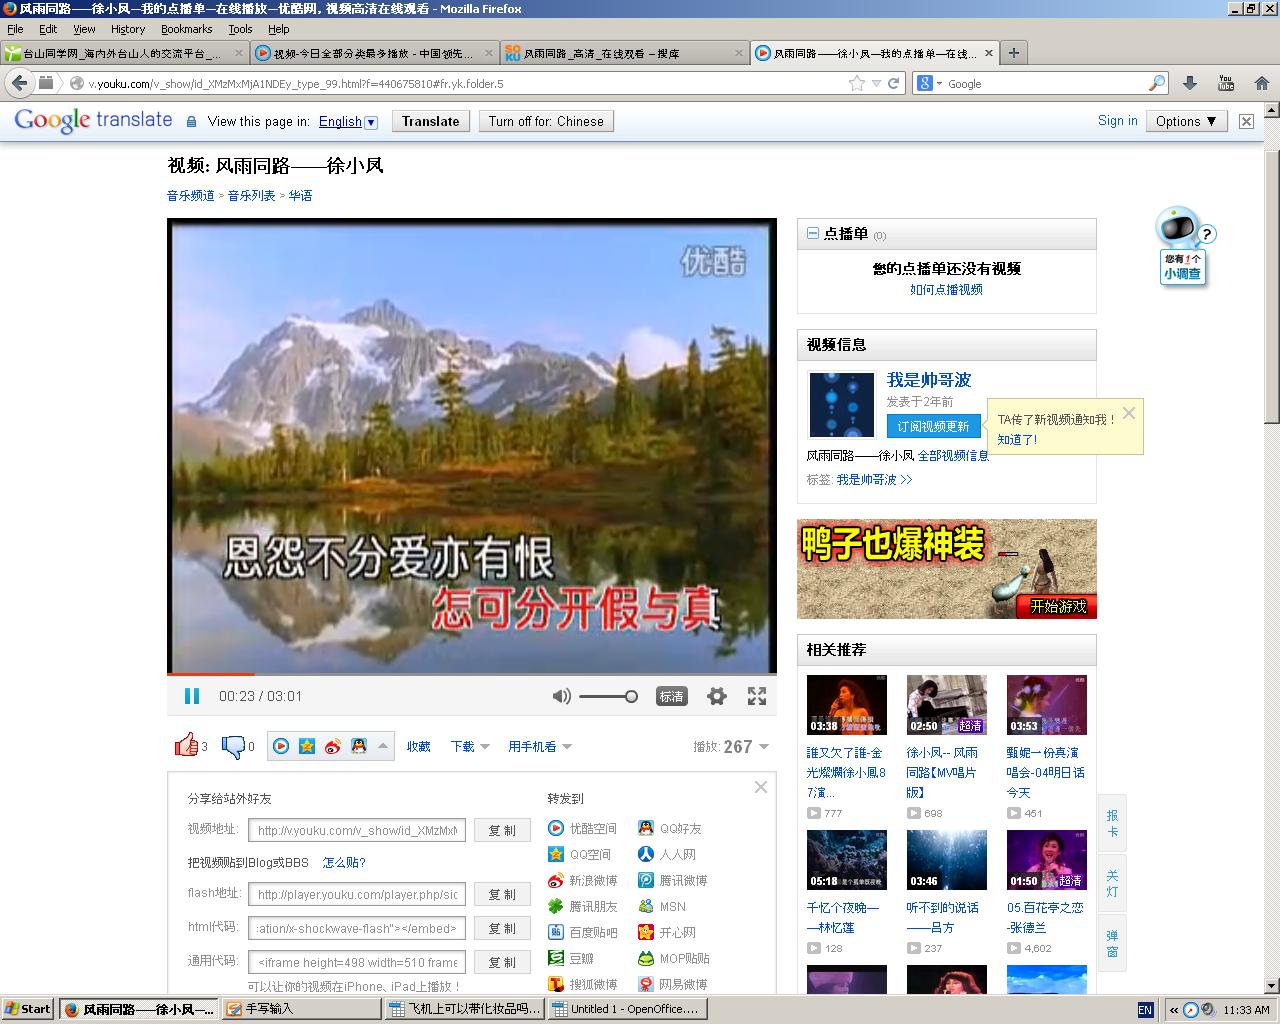Close the share panel with X
Viewport: 1280px width, 1024px height.
[761, 787]
